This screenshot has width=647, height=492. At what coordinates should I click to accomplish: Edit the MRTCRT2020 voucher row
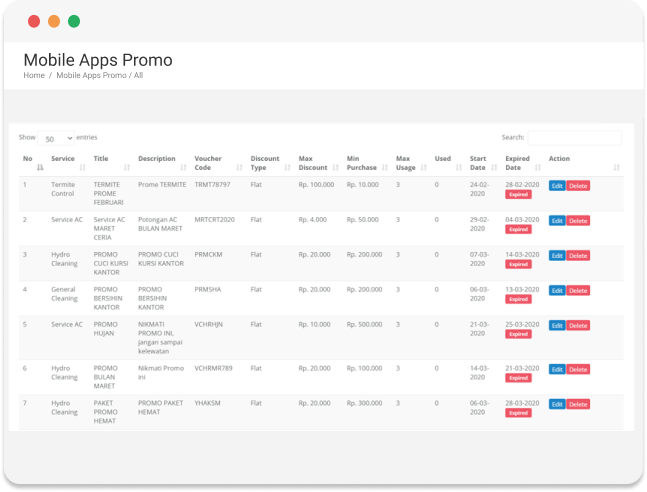(557, 221)
